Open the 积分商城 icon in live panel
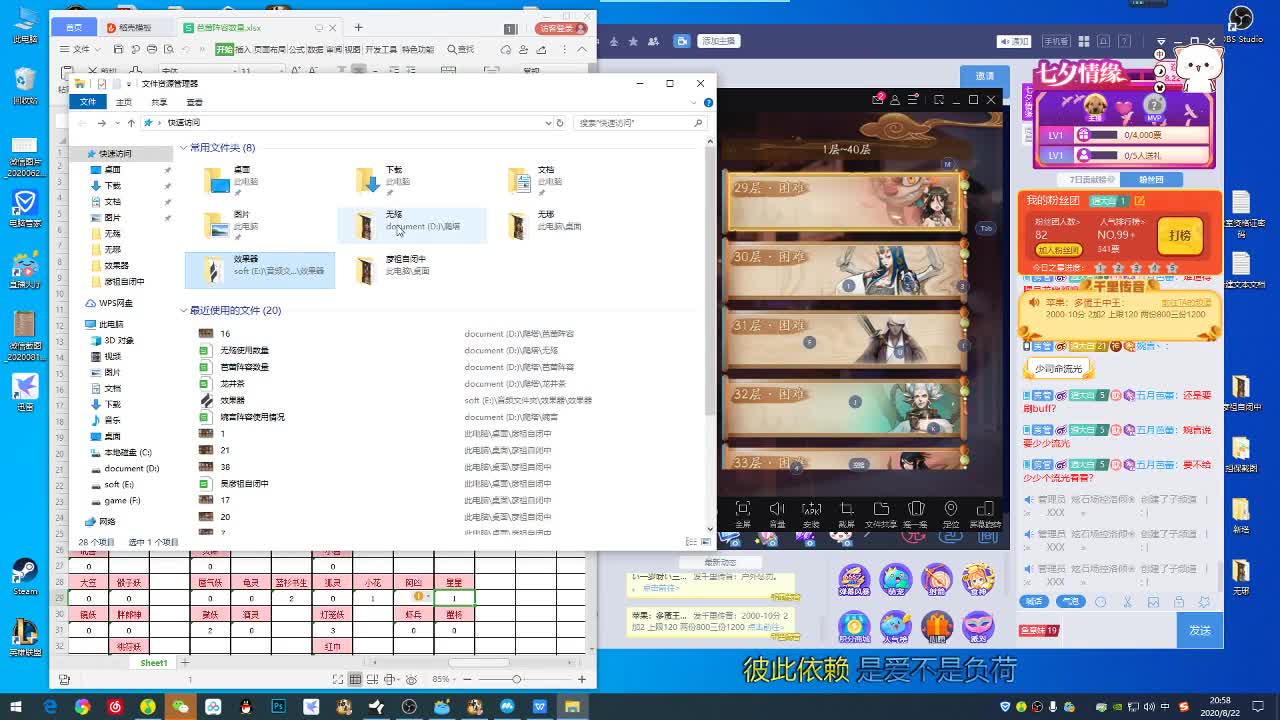This screenshot has width=1280, height=720. coord(853,627)
